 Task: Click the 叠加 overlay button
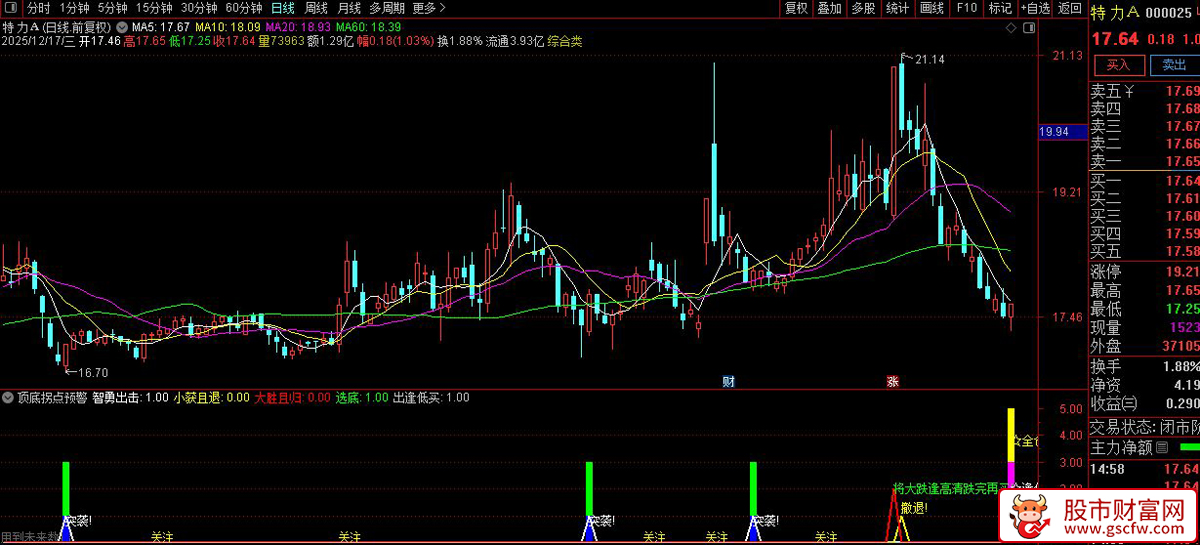point(829,8)
